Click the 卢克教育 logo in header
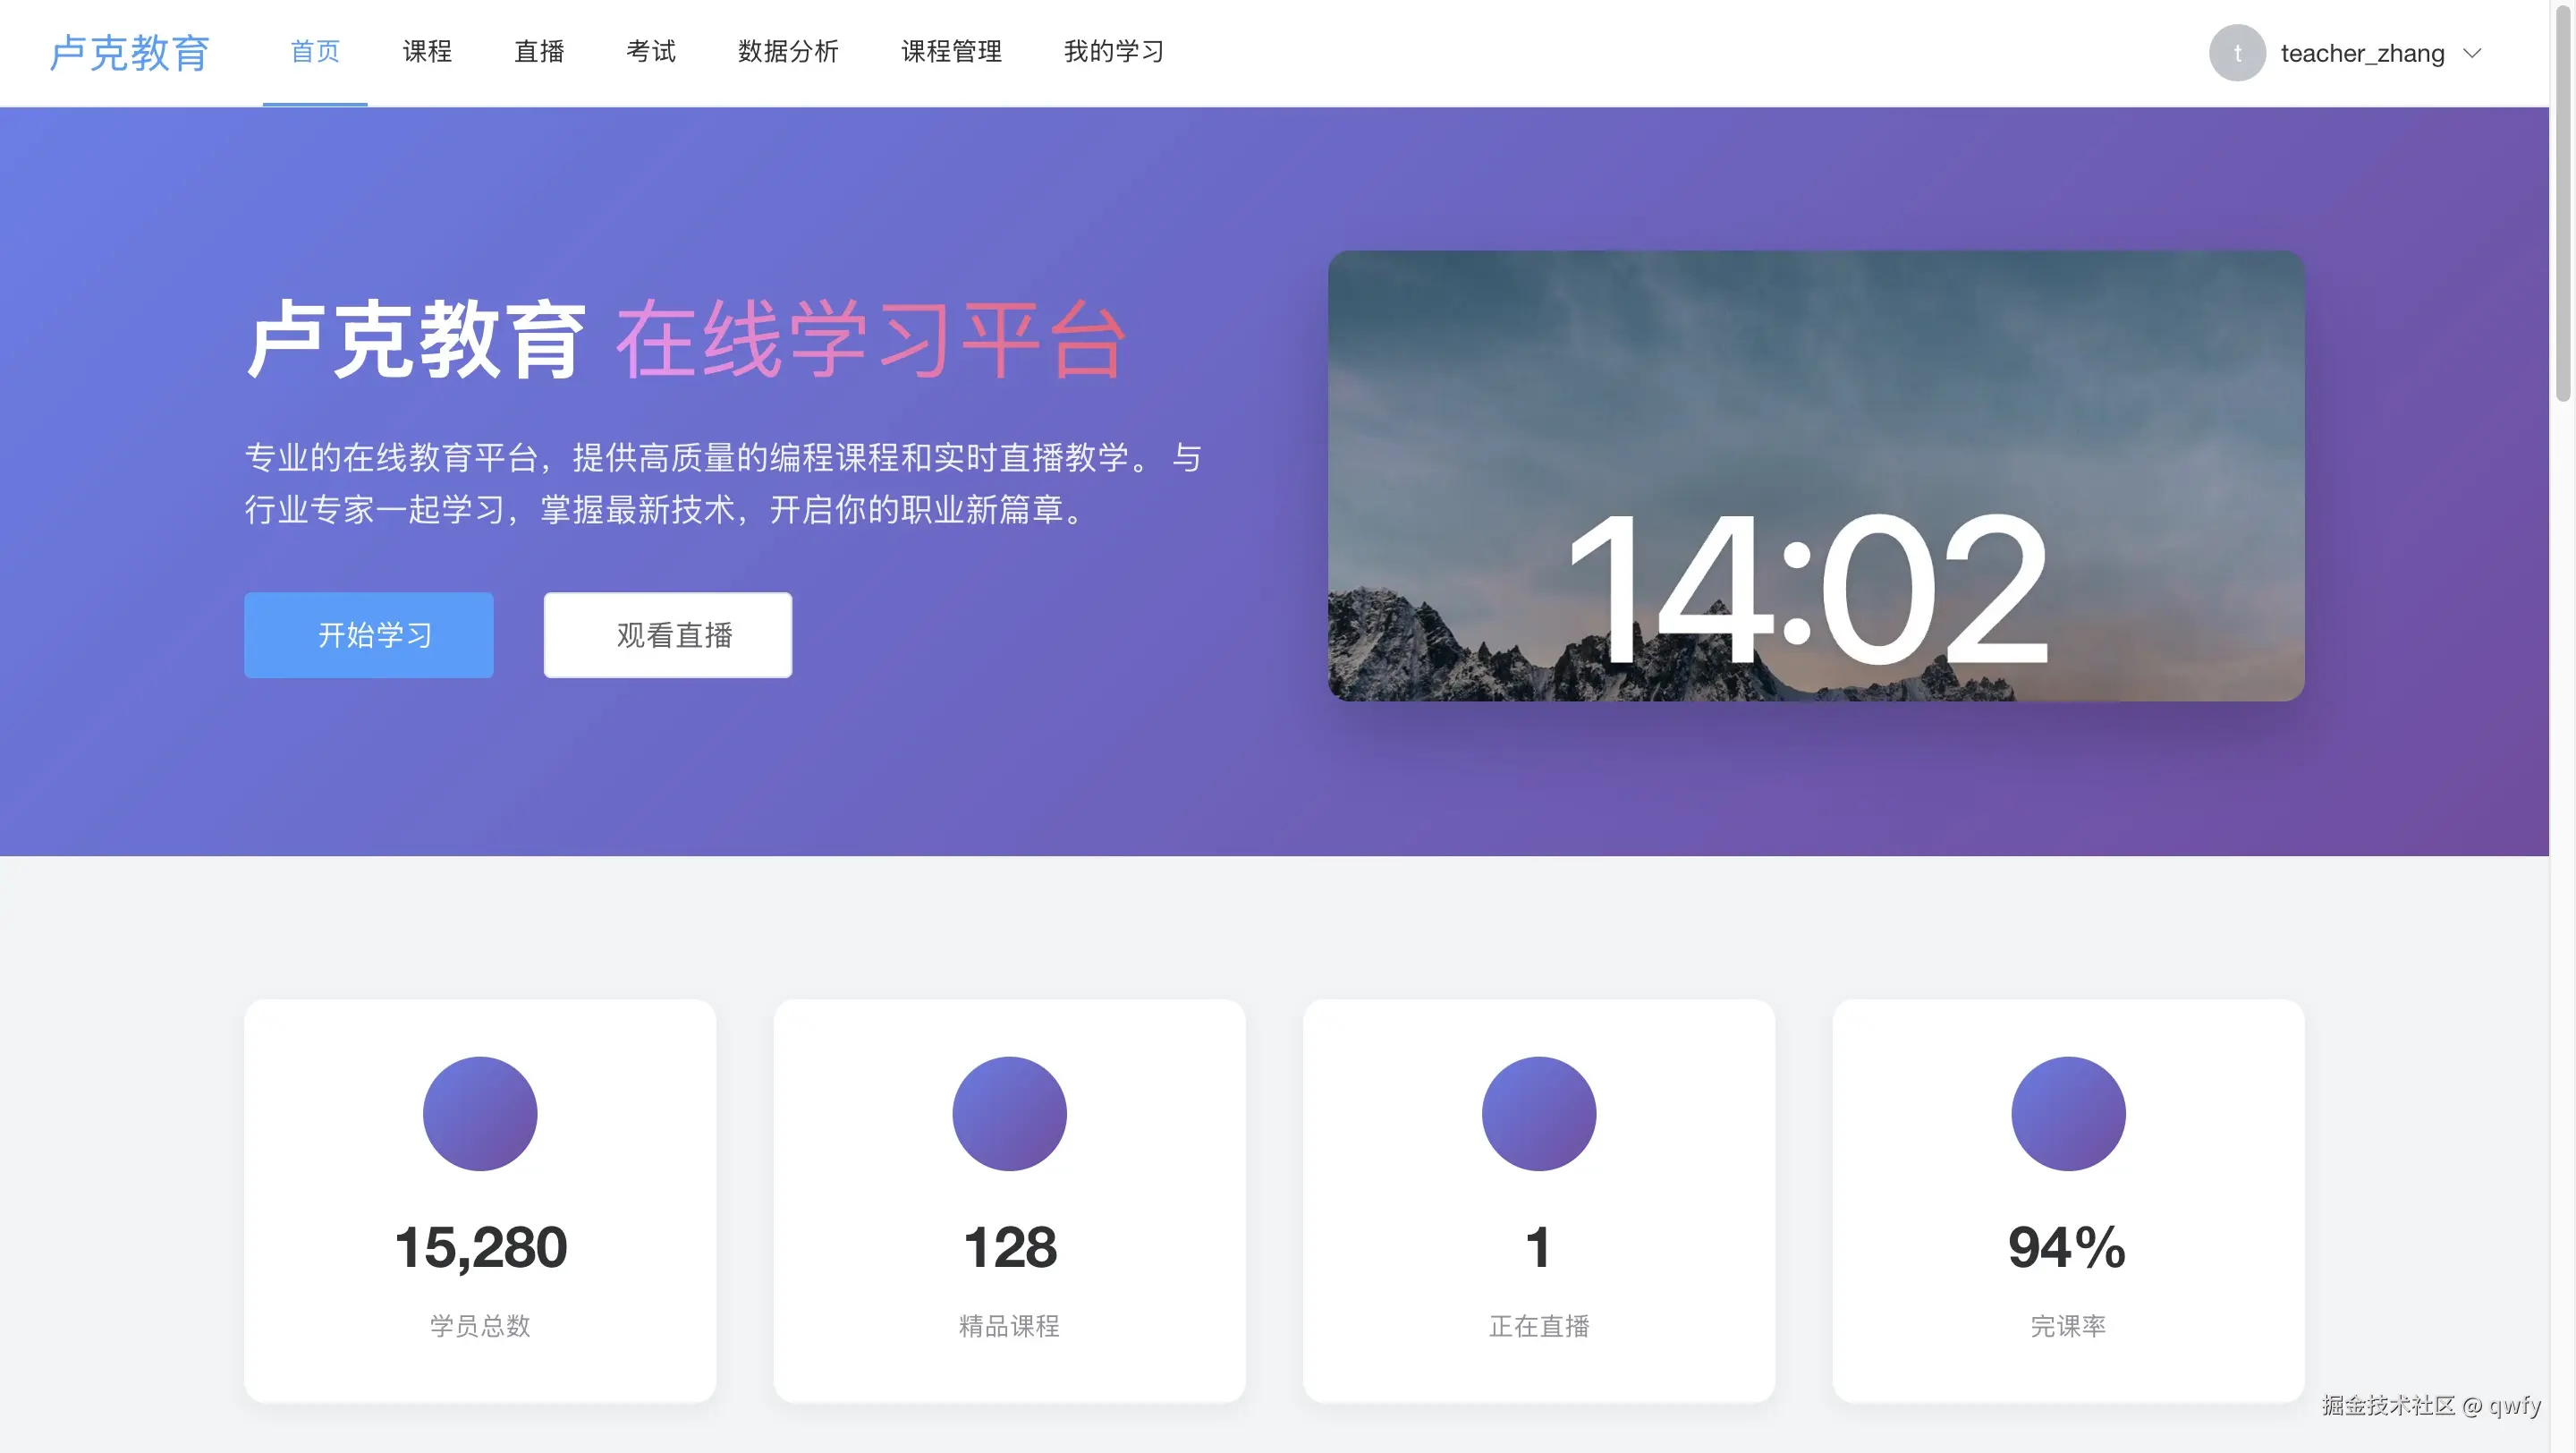Image resolution: width=2576 pixels, height=1453 pixels. point(130,53)
